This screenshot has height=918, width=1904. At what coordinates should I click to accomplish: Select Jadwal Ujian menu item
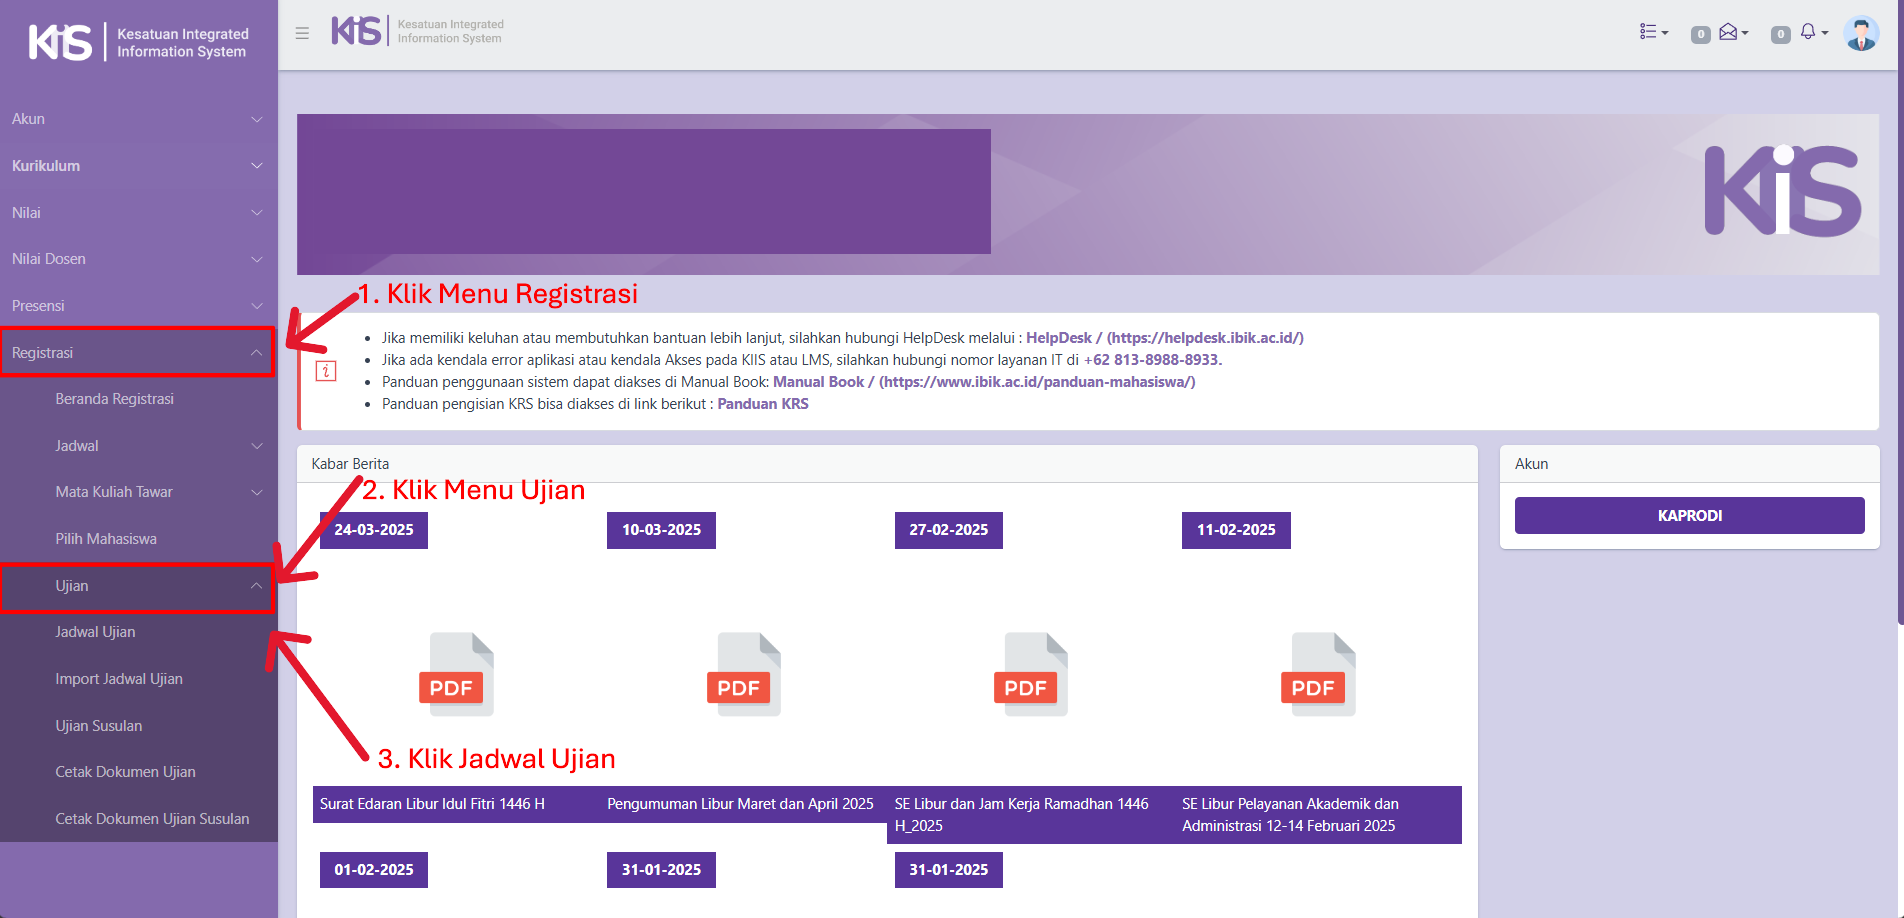click(95, 632)
